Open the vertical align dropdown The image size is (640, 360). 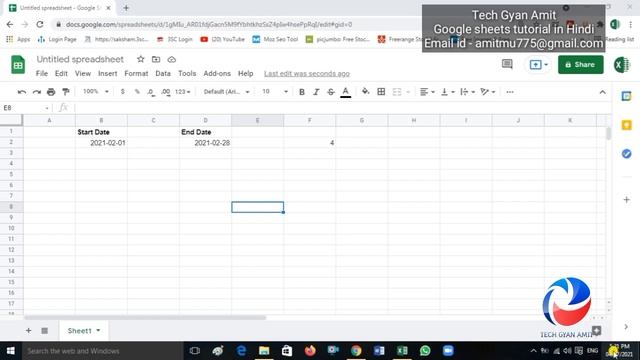tap(448, 92)
